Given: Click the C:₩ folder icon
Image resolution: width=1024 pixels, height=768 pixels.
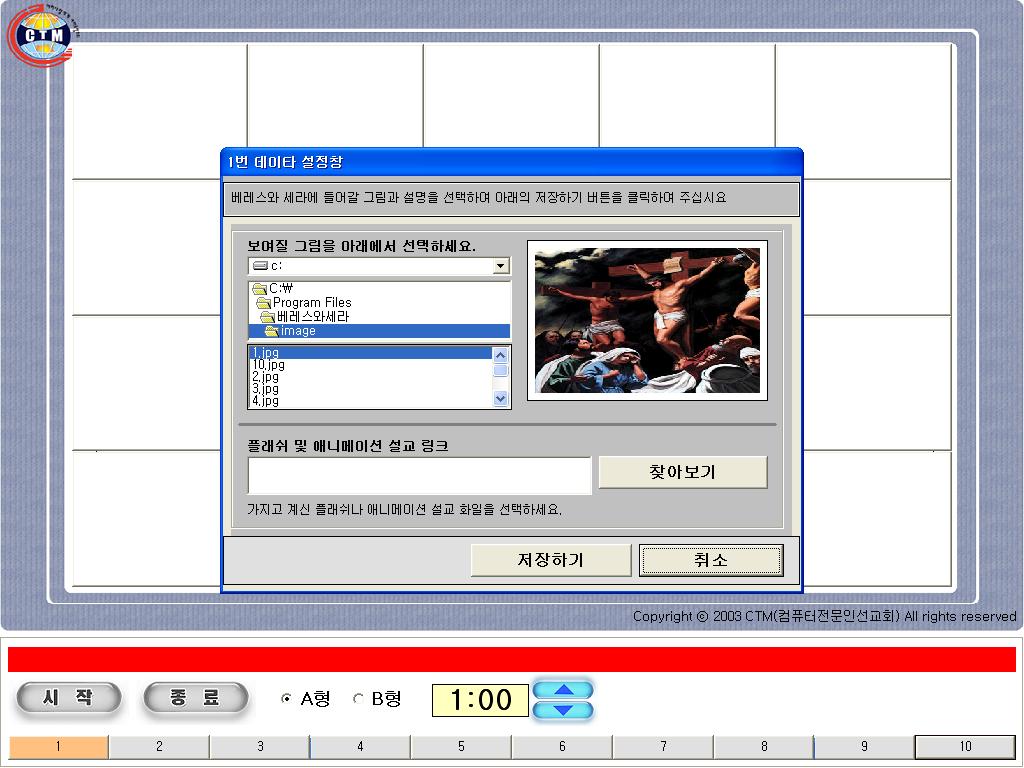Looking at the screenshot, I should 259,289.
